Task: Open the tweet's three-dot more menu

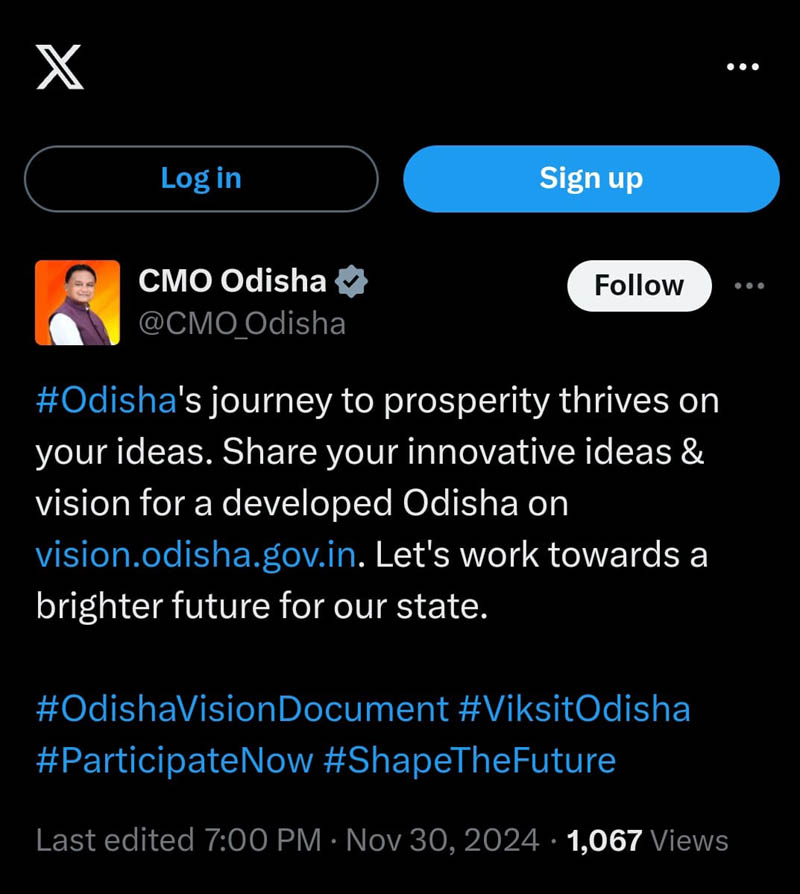Action: click(x=749, y=286)
